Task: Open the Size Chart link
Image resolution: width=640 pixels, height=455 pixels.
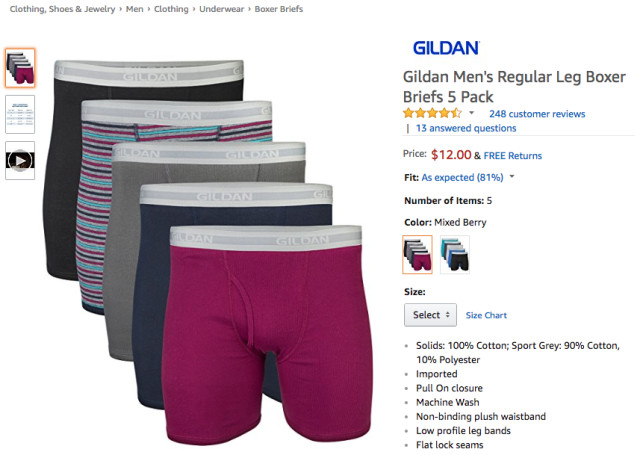Action: point(486,315)
